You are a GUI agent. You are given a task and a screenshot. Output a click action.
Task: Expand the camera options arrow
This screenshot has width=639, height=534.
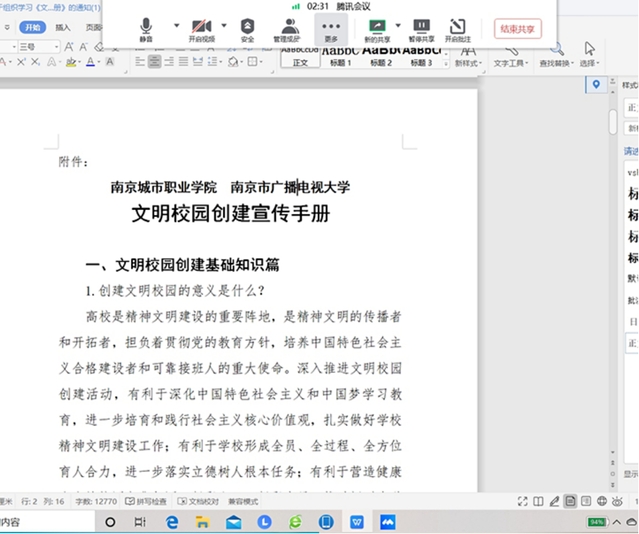pyautogui.click(x=224, y=25)
